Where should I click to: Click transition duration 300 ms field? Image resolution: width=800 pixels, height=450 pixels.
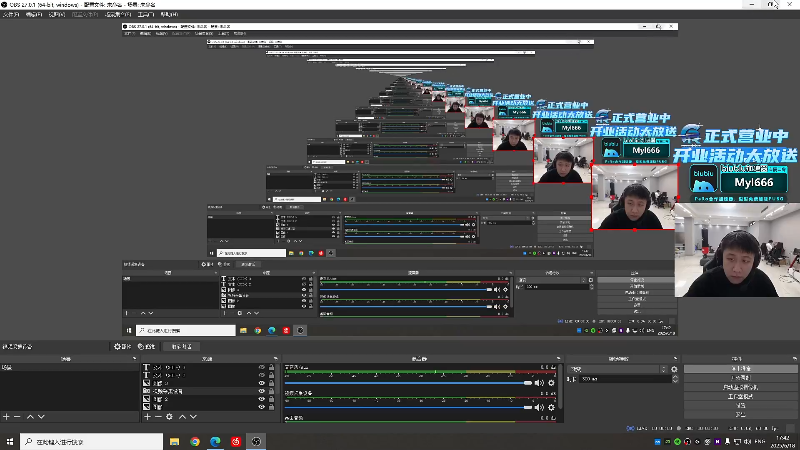pos(625,379)
